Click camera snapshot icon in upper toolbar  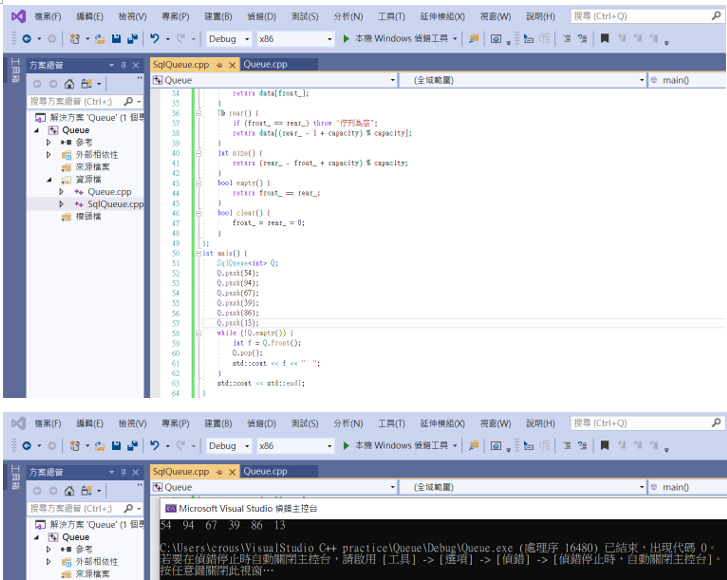[496, 39]
